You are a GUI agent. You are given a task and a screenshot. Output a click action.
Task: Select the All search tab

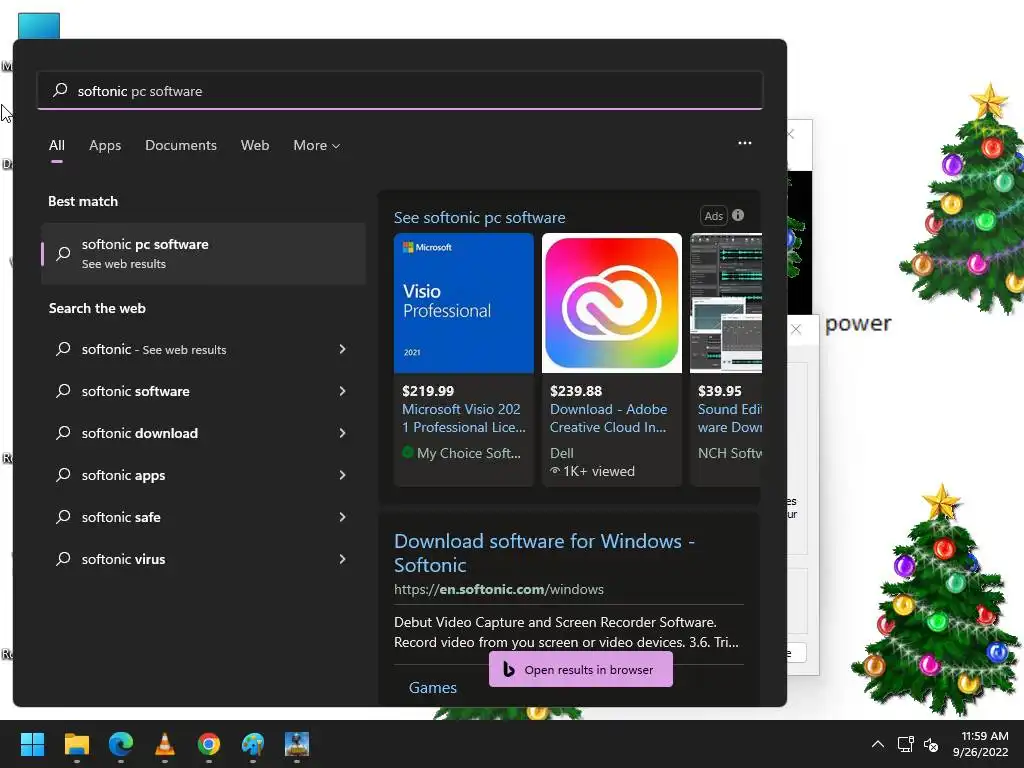[x=57, y=146]
